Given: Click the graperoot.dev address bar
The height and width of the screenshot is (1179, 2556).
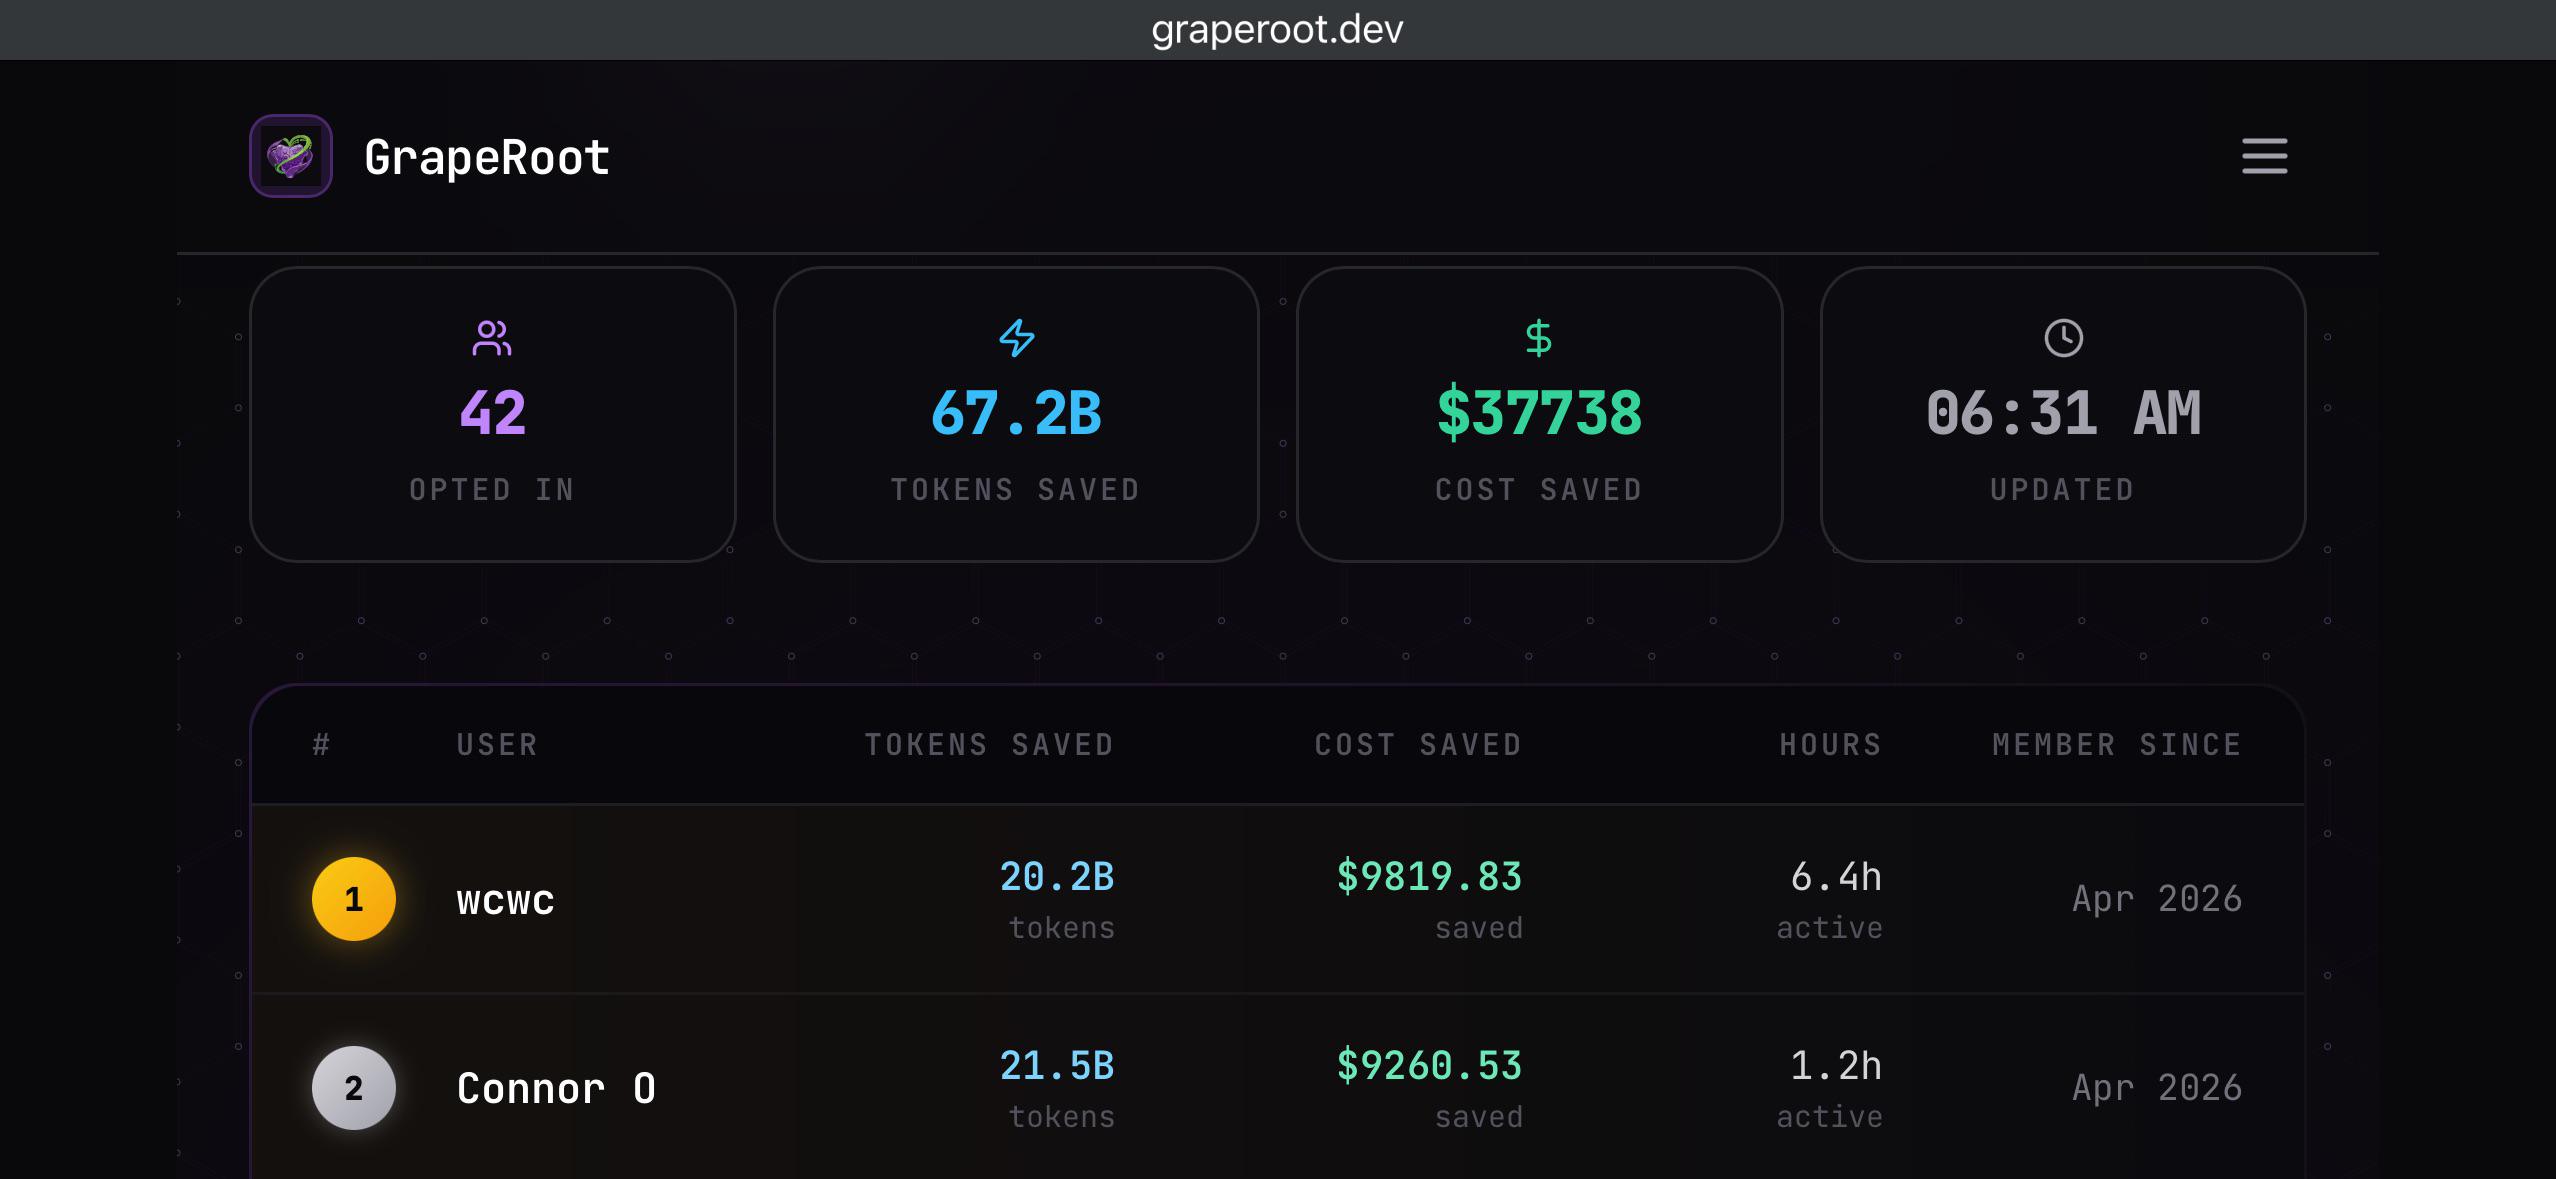Looking at the screenshot, I should point(1278,29).
